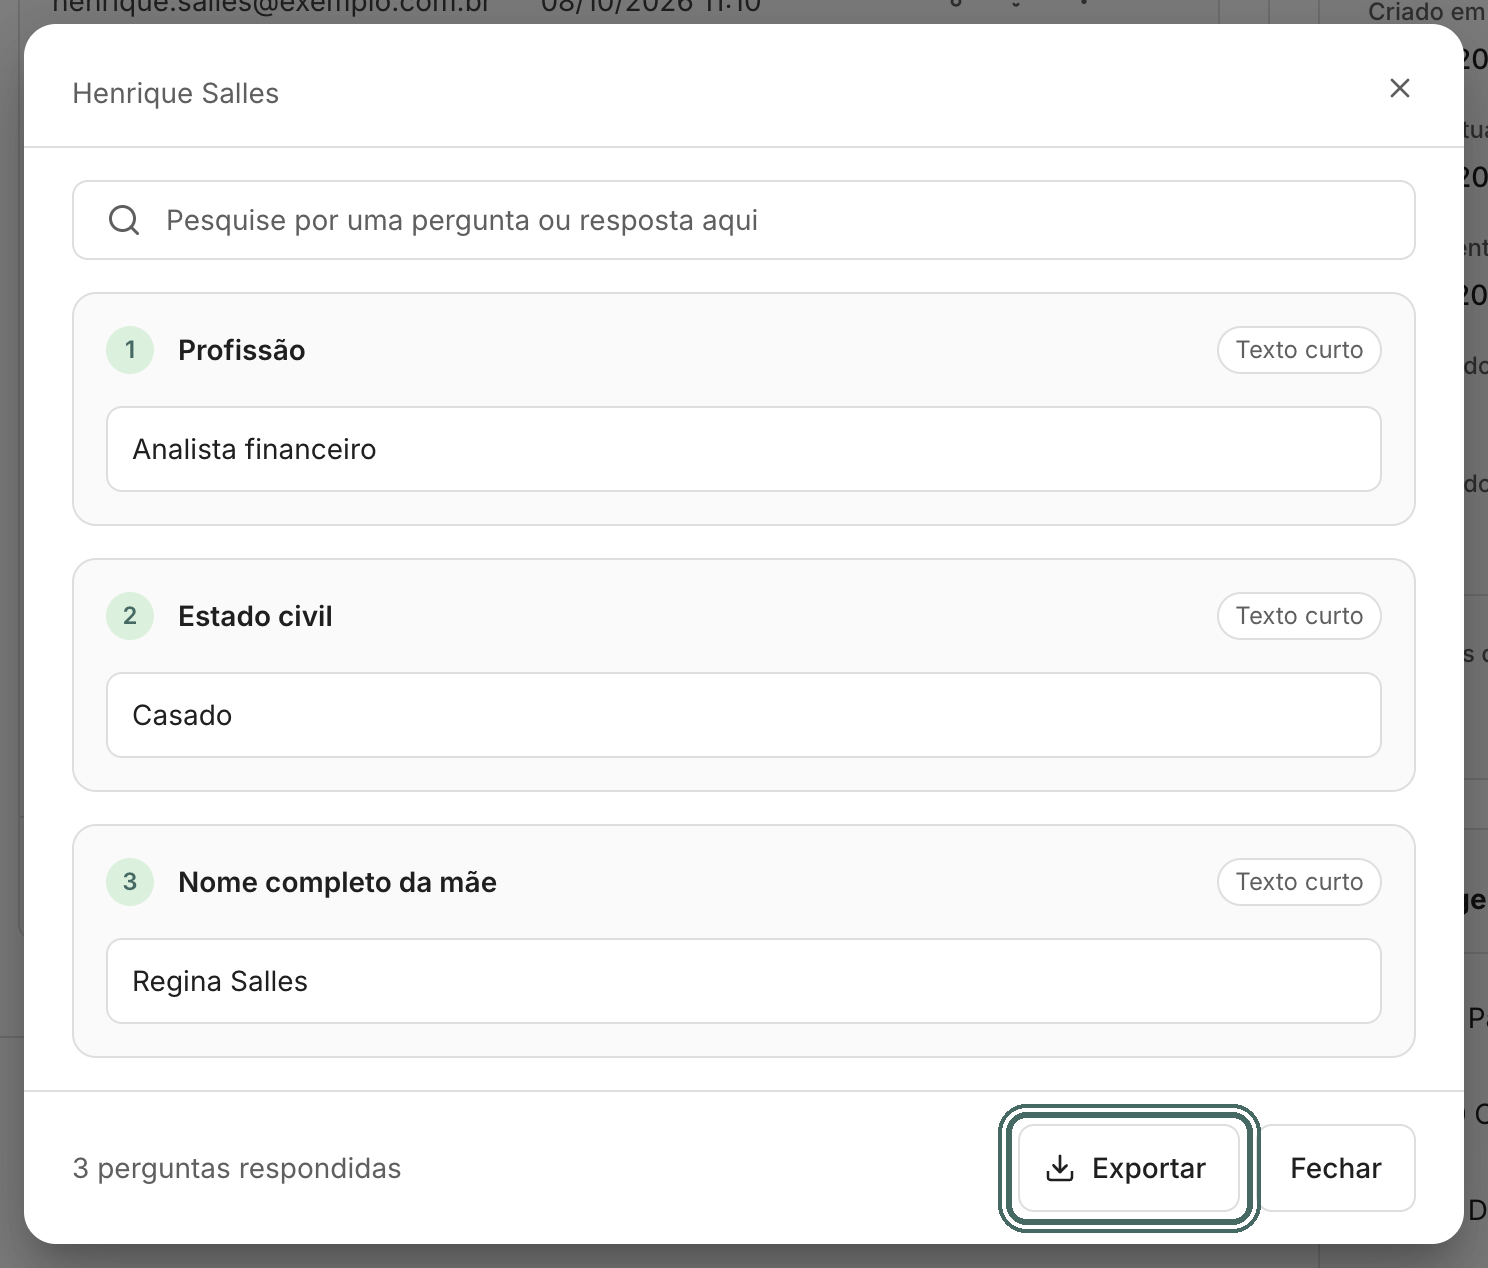The width and height of the screenshot is (1488, 1268).
Task: Select the number 2 badge beside Estado civil
Action: point(130,616)
